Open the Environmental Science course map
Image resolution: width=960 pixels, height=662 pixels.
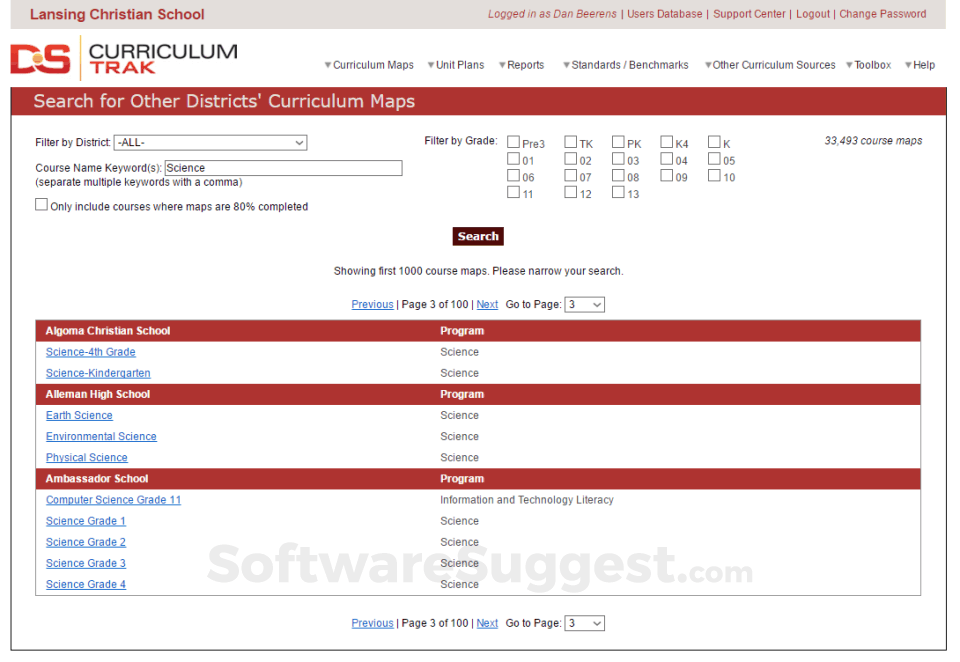[100, 436]
